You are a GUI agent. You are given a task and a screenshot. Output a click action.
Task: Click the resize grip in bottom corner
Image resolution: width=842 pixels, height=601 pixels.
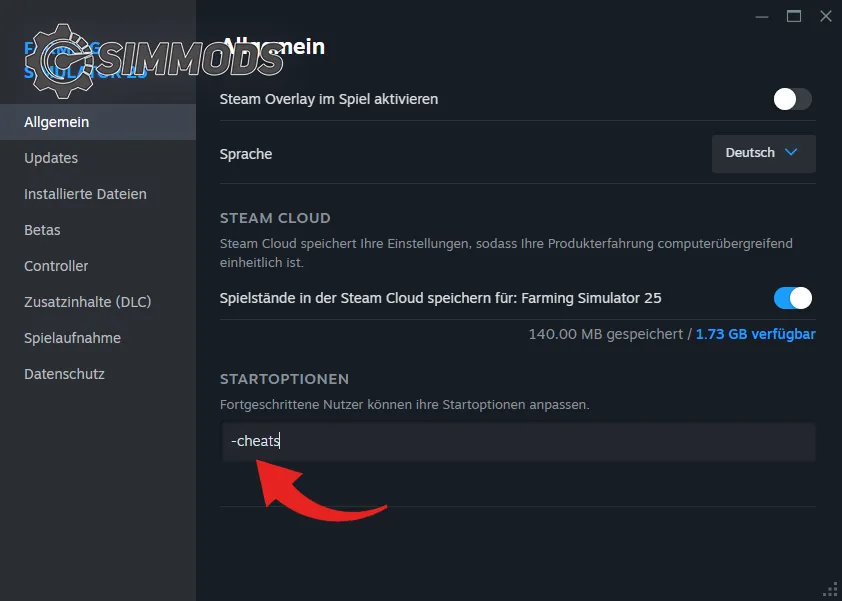(x=830, y=589)
